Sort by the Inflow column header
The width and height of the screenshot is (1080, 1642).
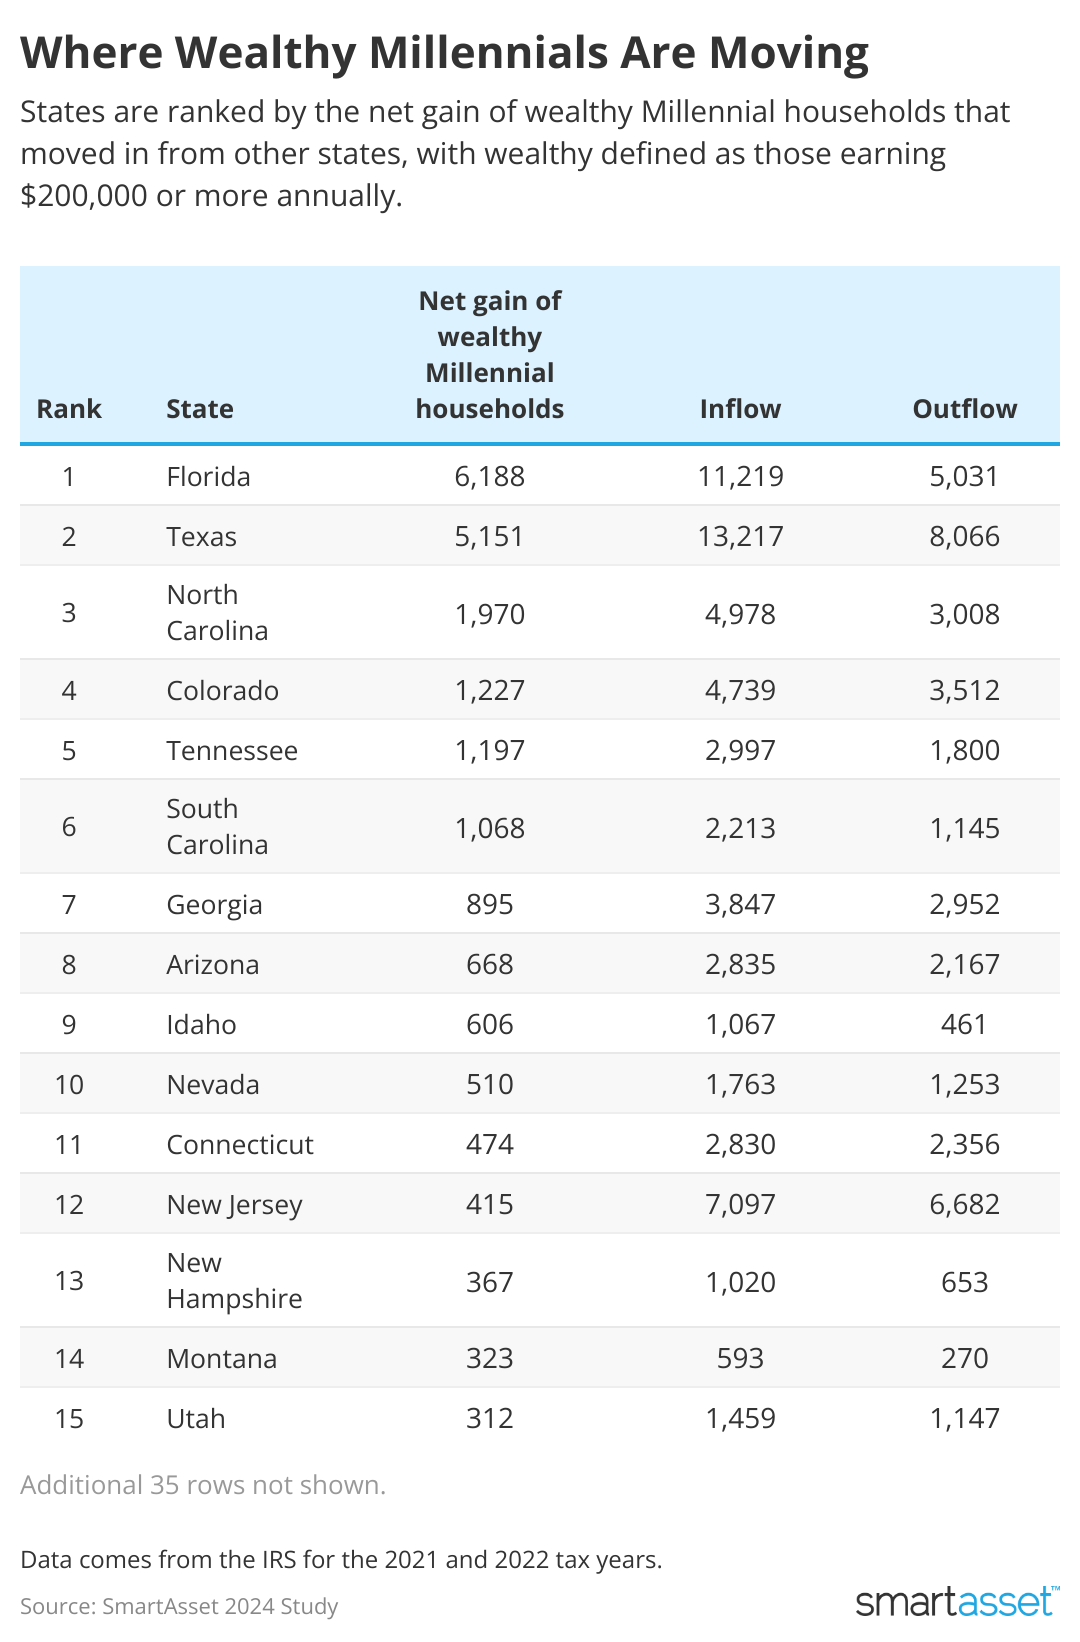[x=740, y=409]
